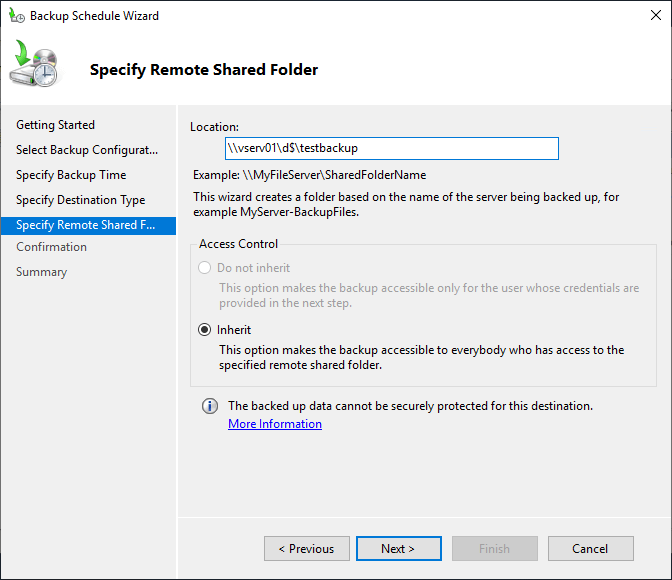Viewport: 672px width, 580px height.
Task: Click the Example \\MyFileServer\SharedFolderName text
Action: coord(309,175)
